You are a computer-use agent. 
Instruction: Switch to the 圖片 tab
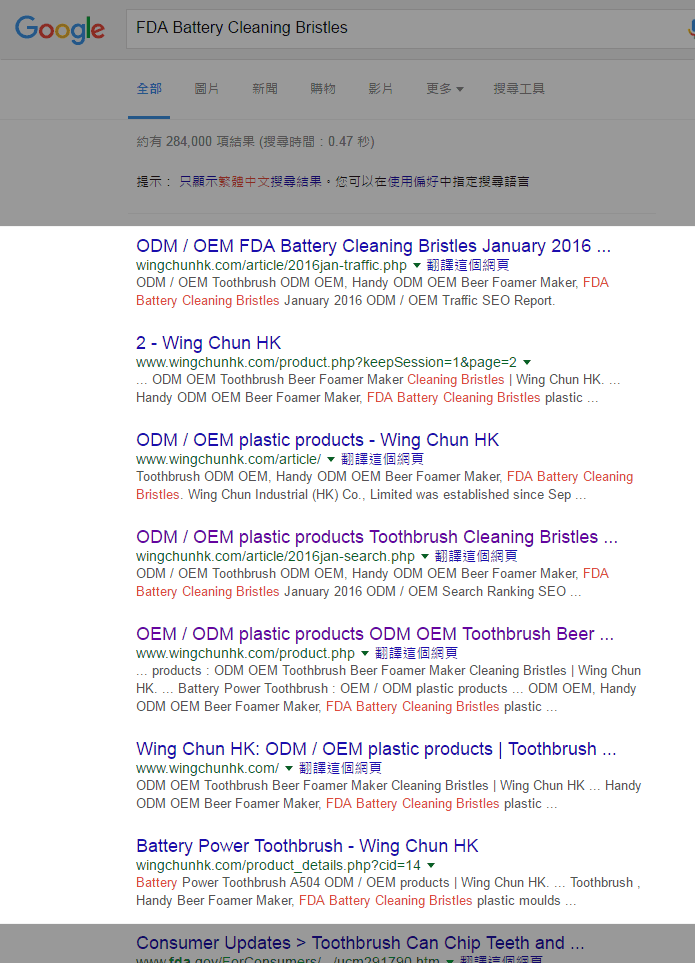tap(207, 89)
